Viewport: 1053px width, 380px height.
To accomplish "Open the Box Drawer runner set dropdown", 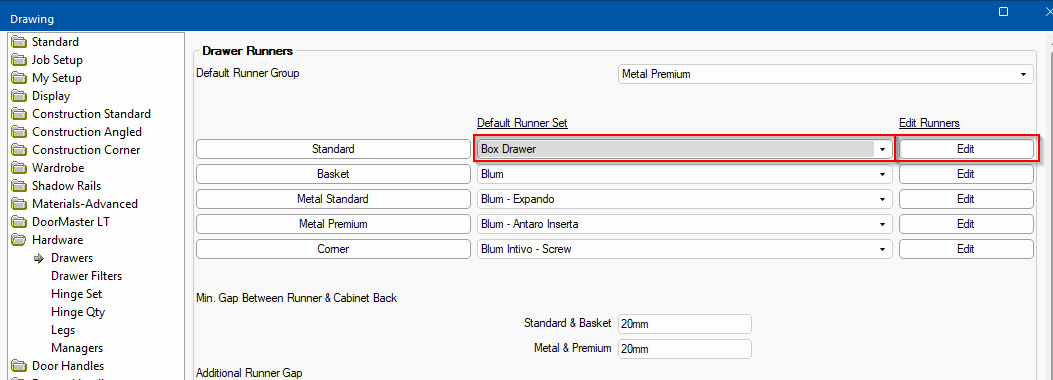I will pos(684,149).
